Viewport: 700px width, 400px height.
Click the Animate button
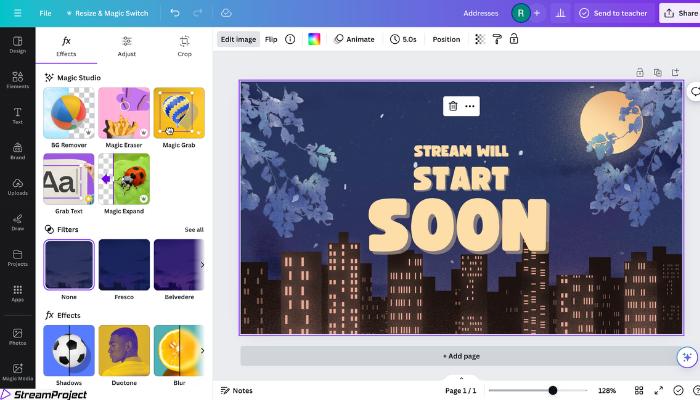click(x=354, y=39)
